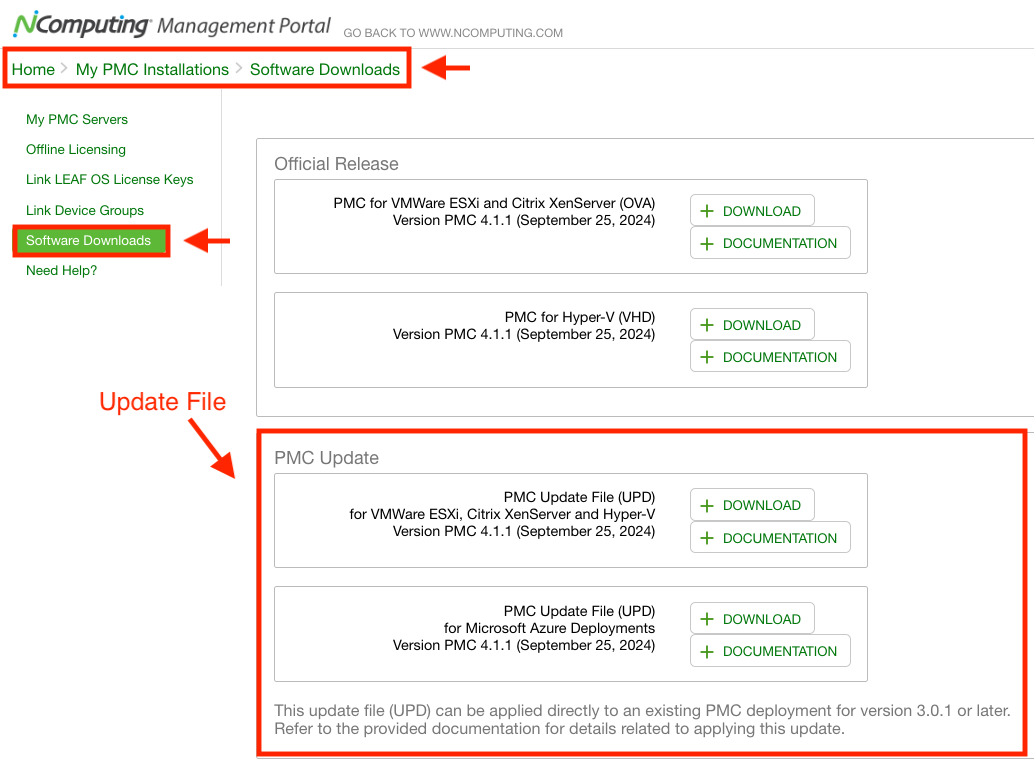Open Link LEAF OS License Keys
The image size is (1034, 771).
coord(109,179)
